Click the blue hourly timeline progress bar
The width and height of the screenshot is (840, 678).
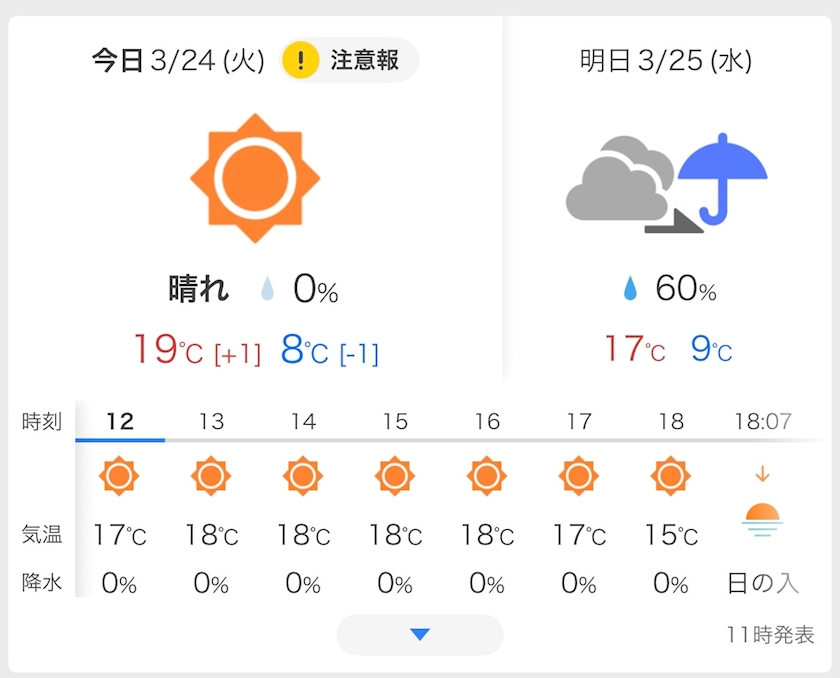120,439
